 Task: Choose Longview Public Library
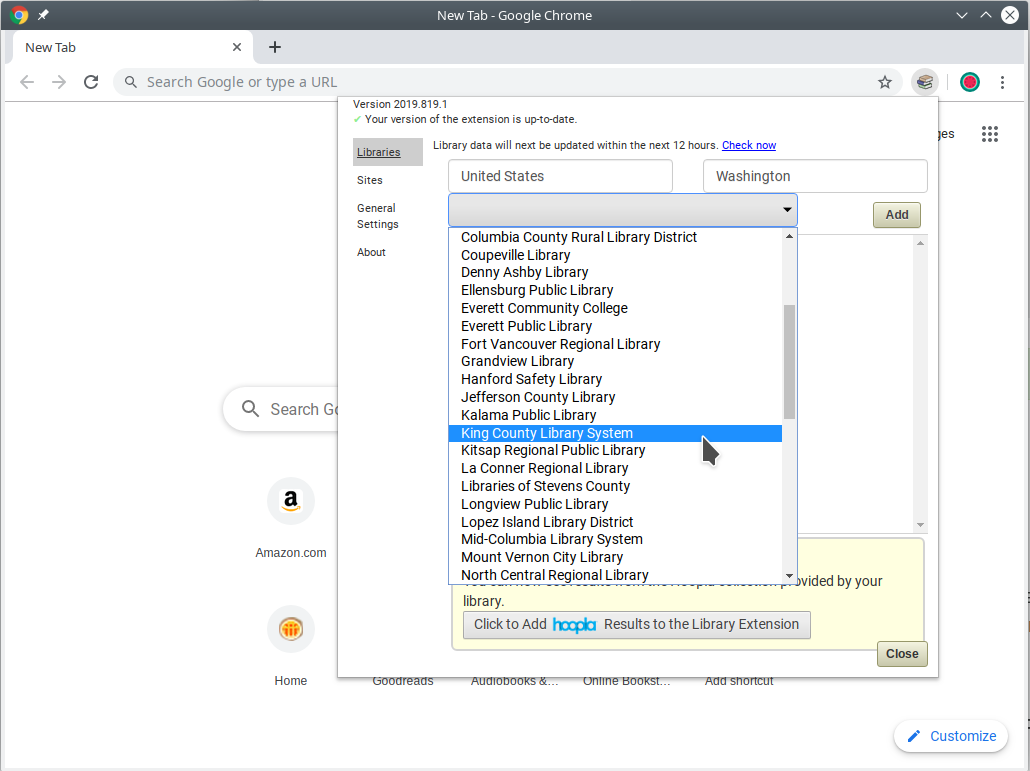point(616,504)
